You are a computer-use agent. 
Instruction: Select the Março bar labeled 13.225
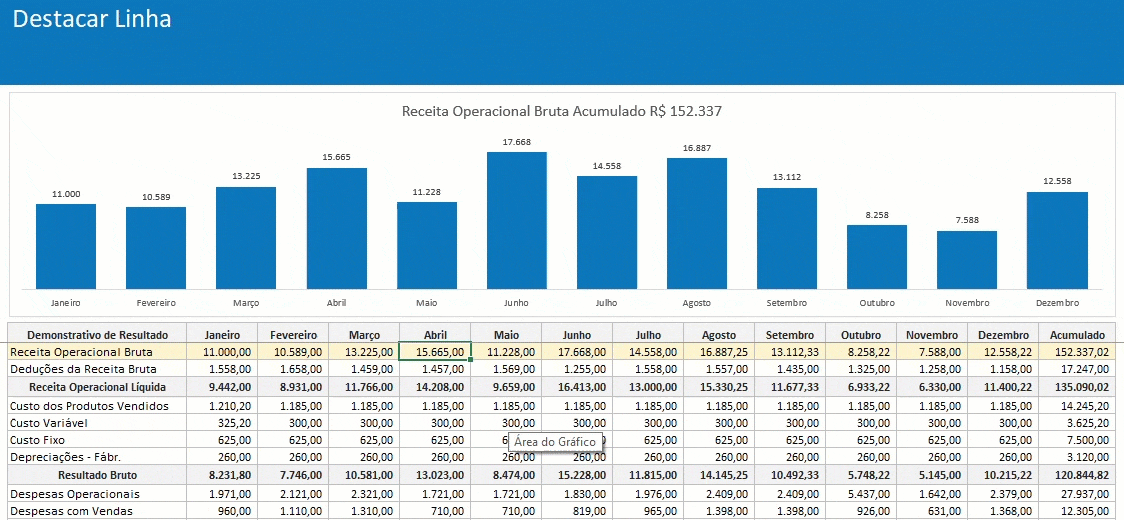[x=246, y=238]
